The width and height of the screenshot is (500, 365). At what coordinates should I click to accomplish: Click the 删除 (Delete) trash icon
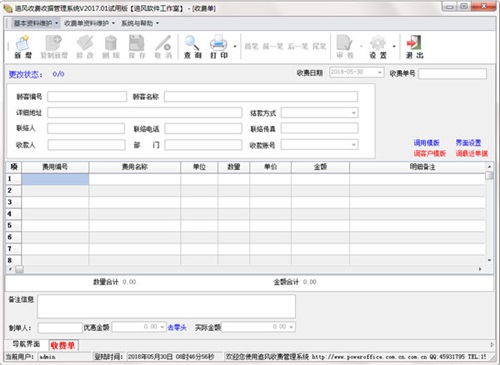point(111,47)
